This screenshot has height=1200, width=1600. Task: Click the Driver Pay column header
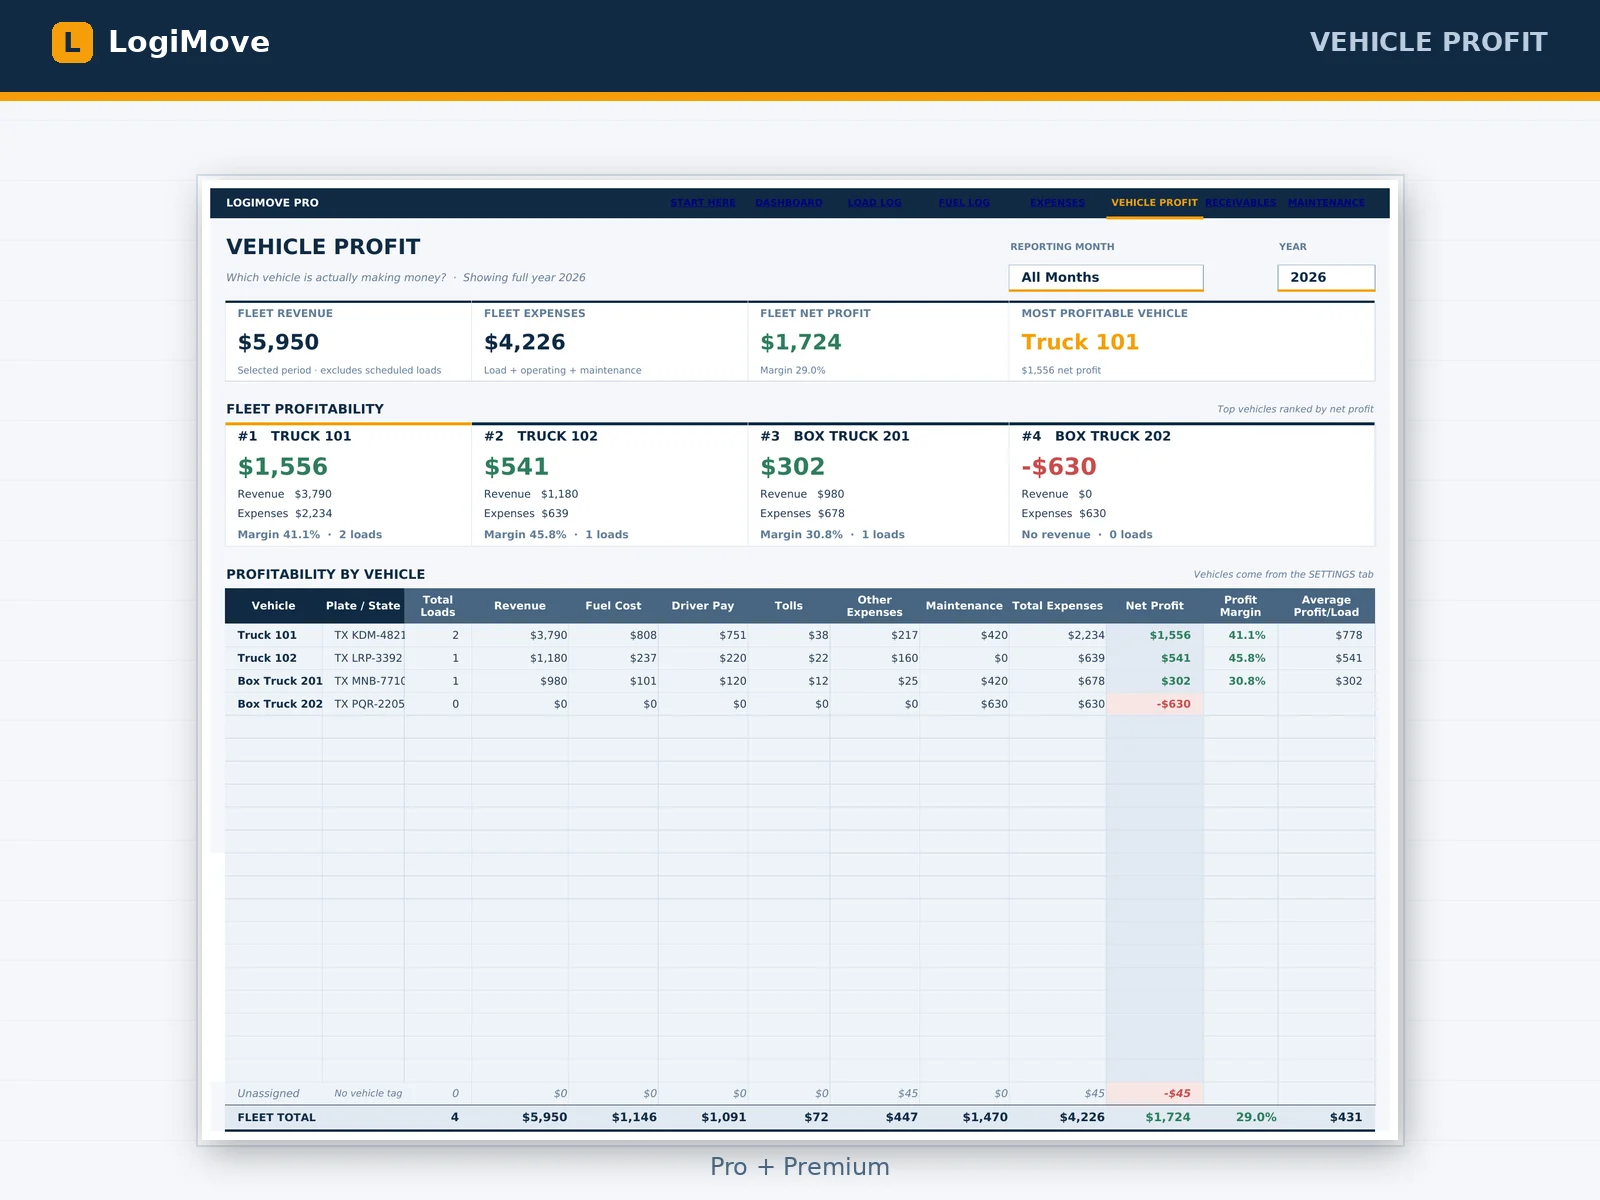click(703, 606)
